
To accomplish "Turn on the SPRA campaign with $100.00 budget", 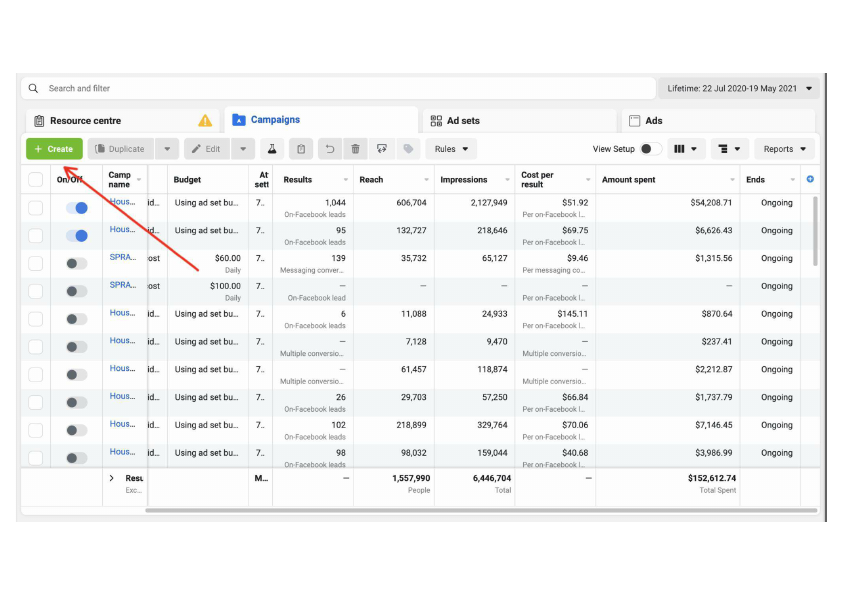I will pyautogui.click(x=77, y=291).
